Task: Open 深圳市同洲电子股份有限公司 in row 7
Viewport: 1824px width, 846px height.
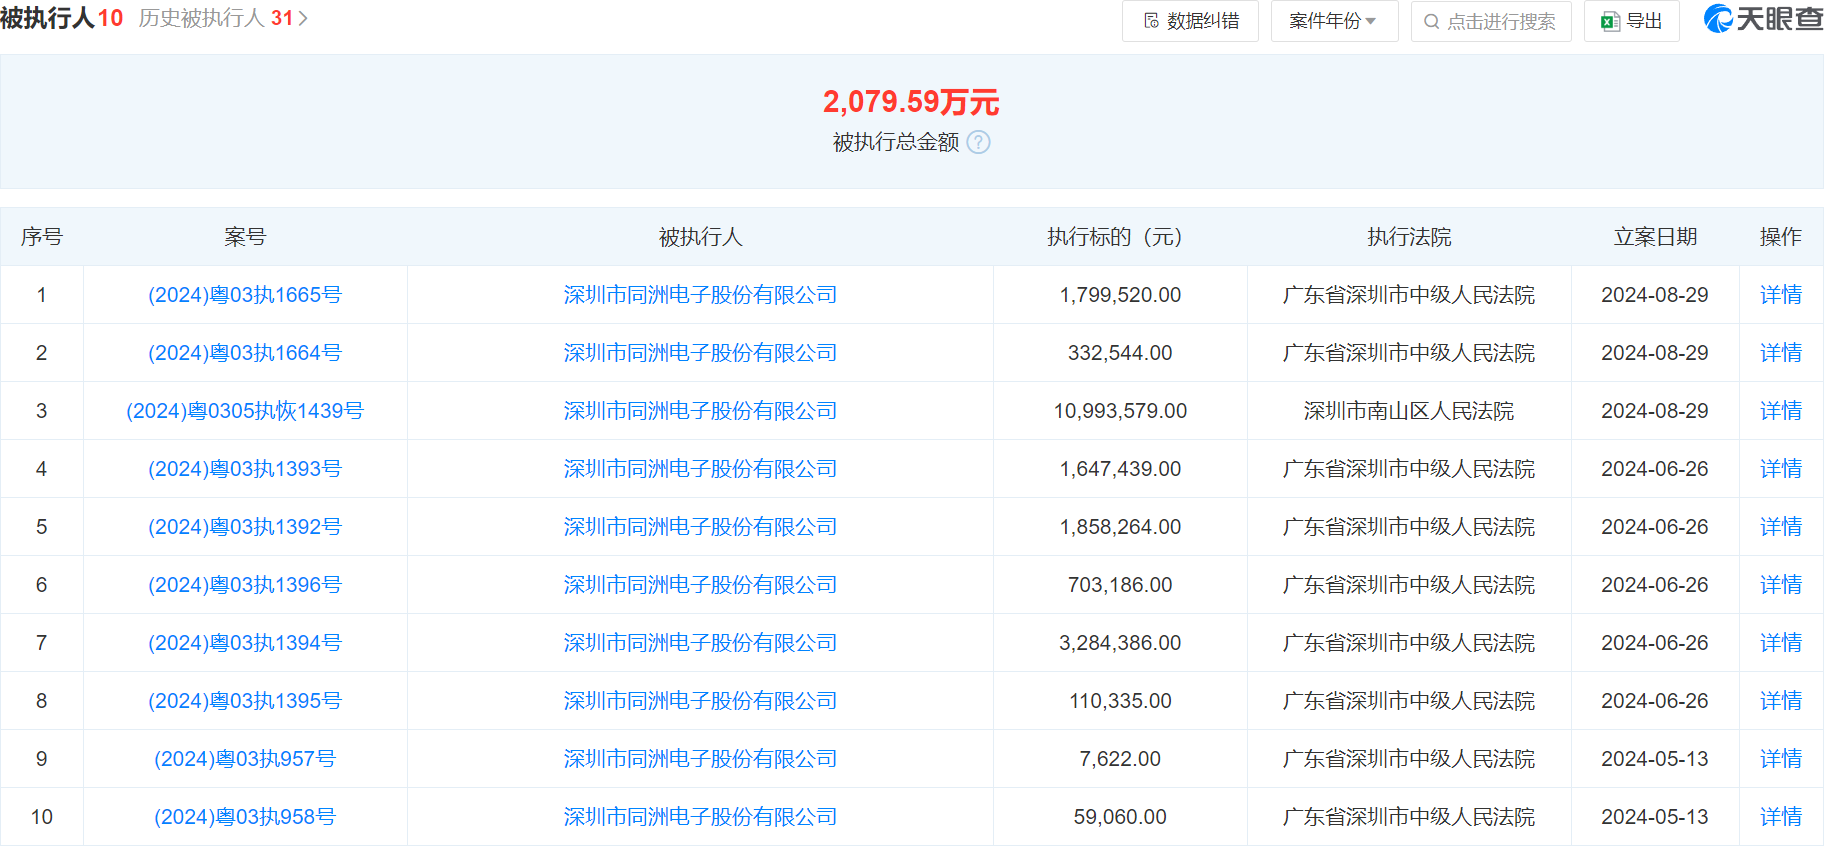Action: pyautogui.click(x=700, y=643)
